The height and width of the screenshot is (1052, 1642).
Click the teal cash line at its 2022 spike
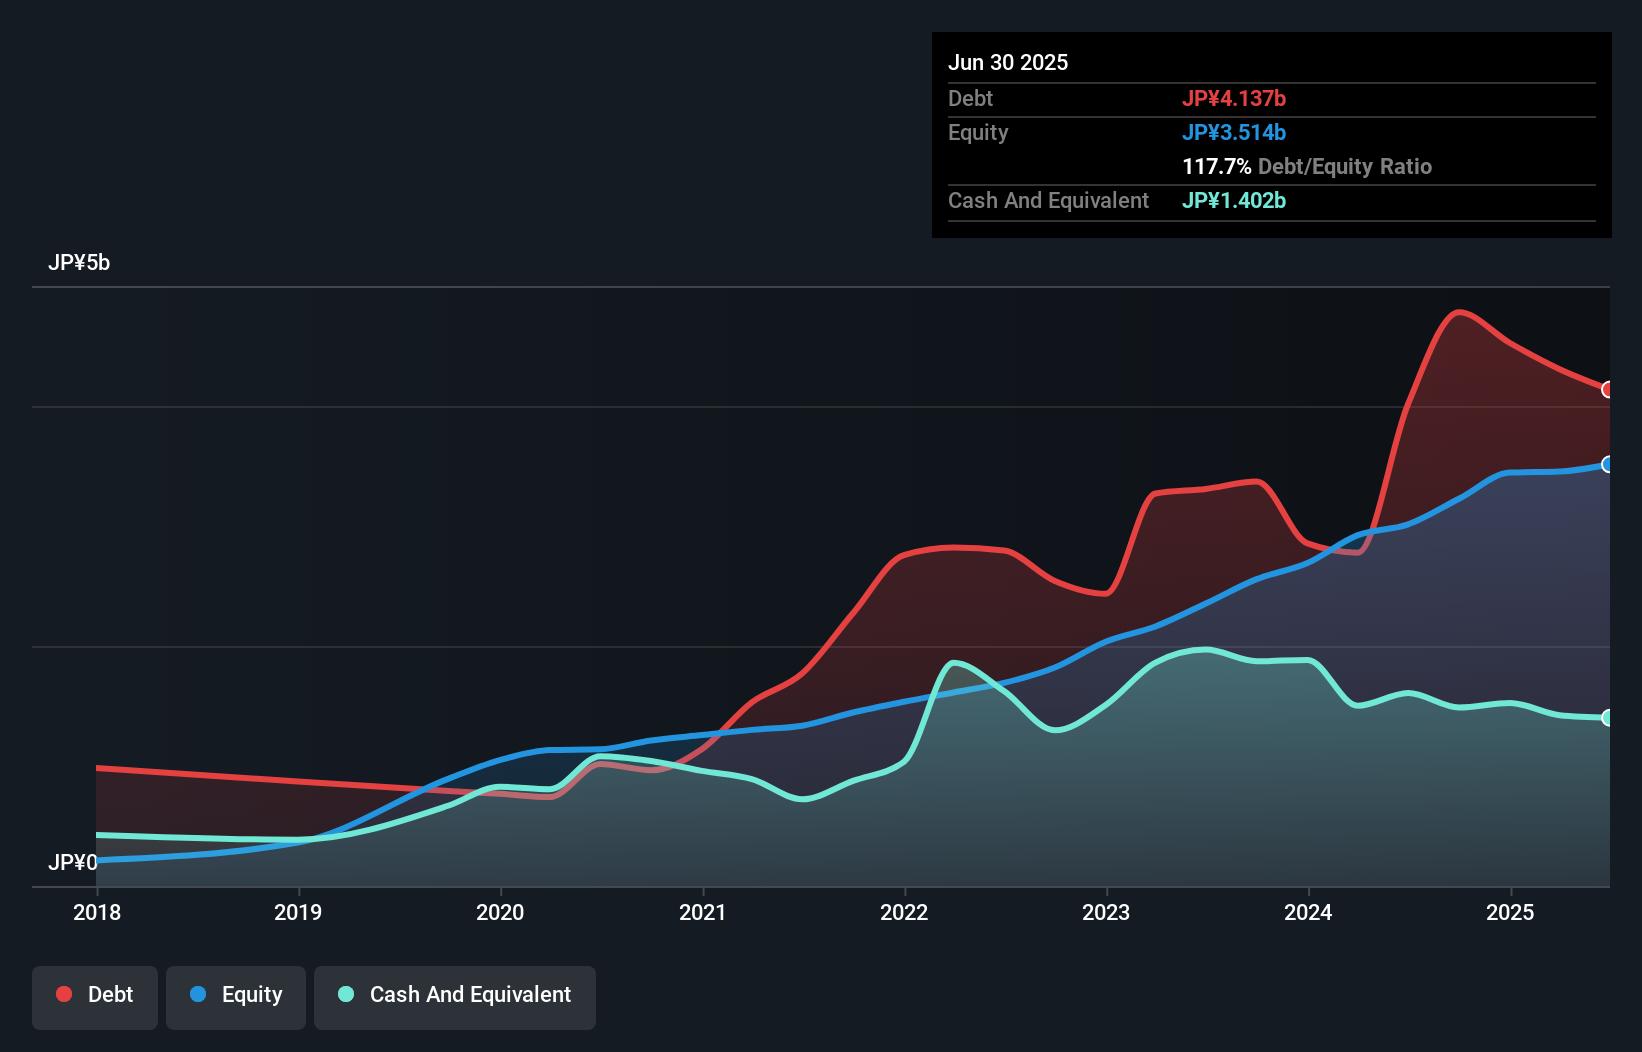coord(955,662)
